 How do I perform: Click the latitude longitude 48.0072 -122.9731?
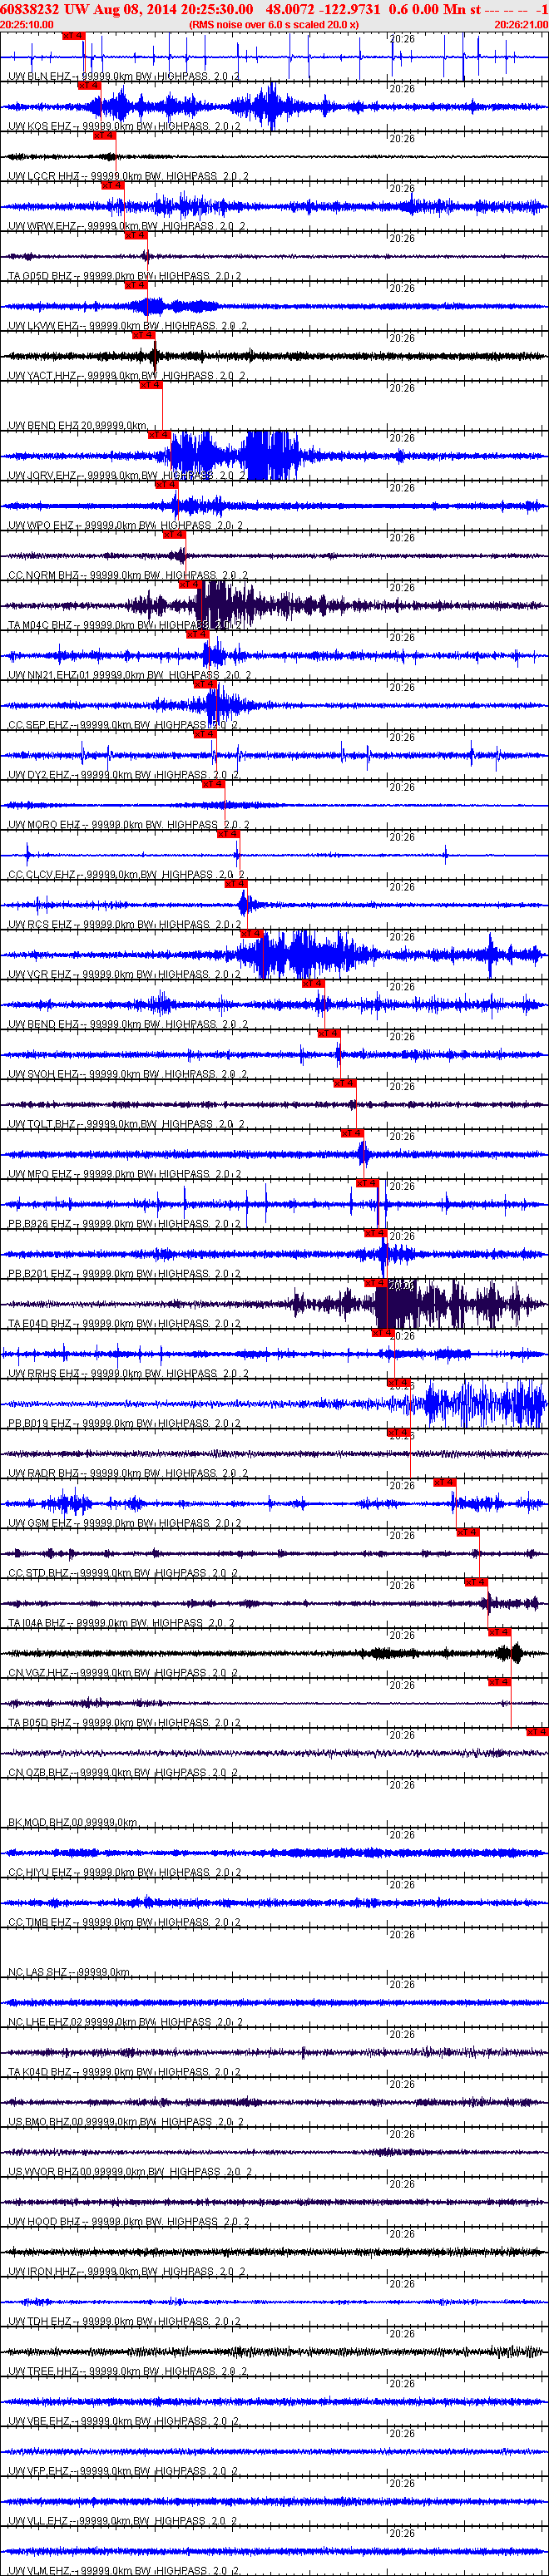[x=323, y=8]
